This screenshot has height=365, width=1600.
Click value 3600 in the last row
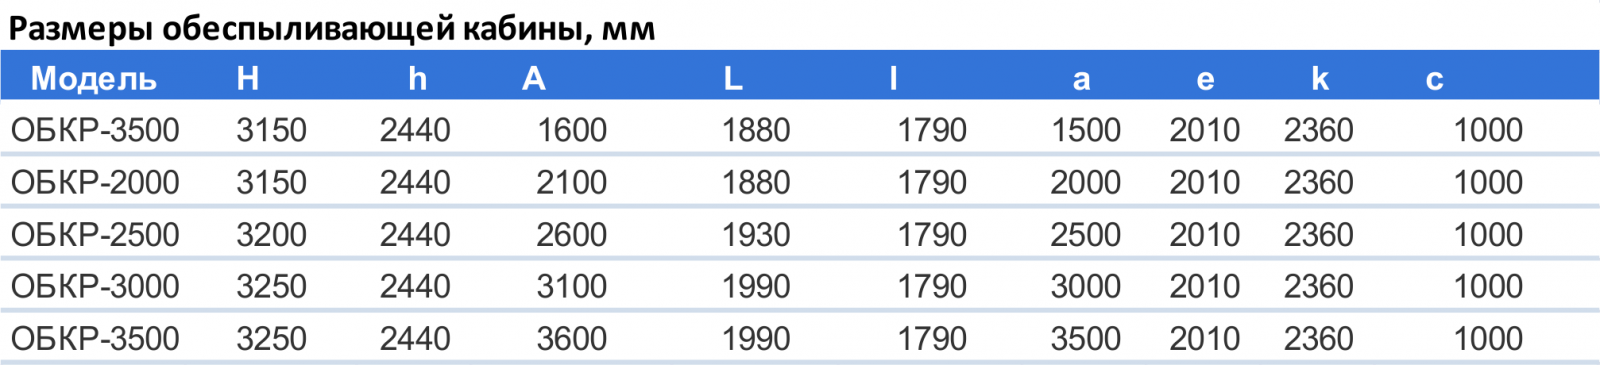pyautogui.click(x=572, y=338)
